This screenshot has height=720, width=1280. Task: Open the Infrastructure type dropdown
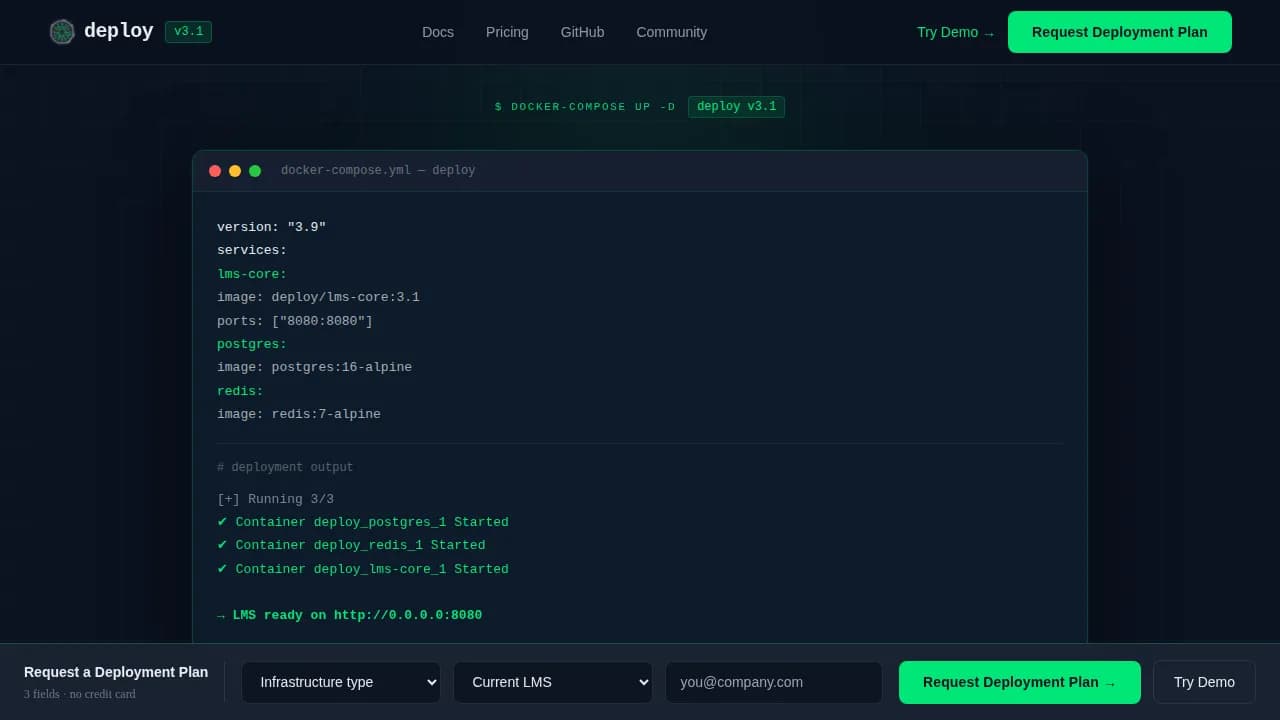(341, 682)
